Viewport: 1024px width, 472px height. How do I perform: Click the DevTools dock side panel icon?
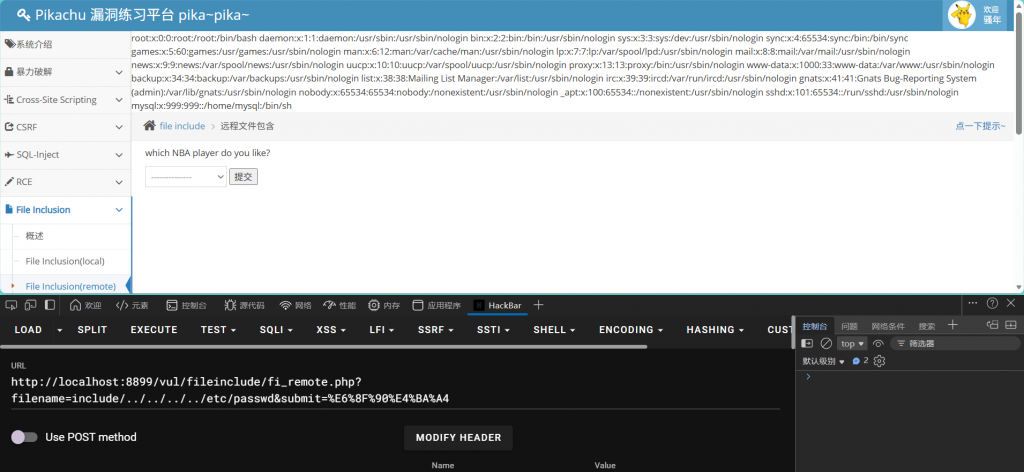coord(50,305)
